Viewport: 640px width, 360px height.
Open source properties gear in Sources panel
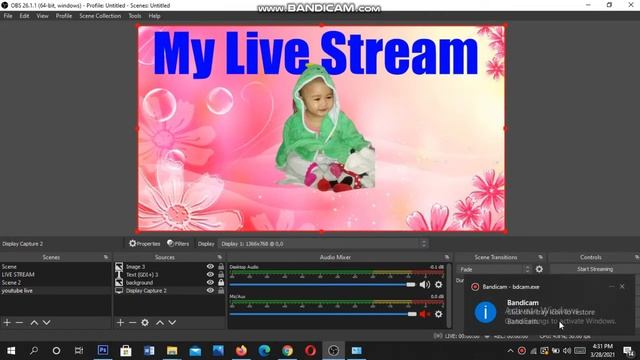click(x=145, y=322)
